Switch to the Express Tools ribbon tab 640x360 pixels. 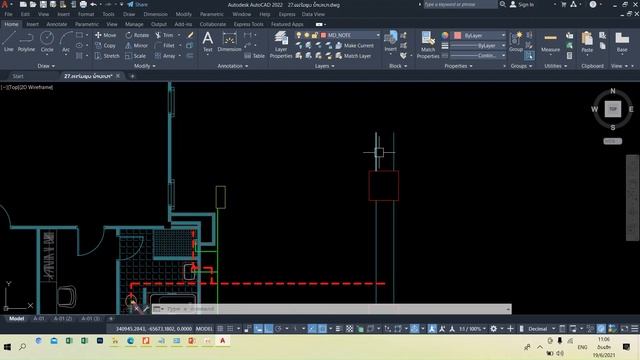249,24
